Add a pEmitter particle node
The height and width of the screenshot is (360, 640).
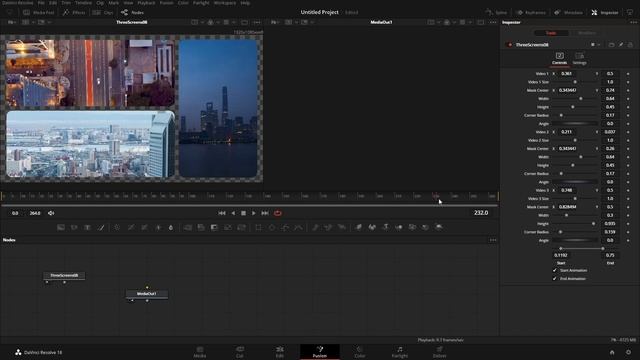click(x=315, y=227)
